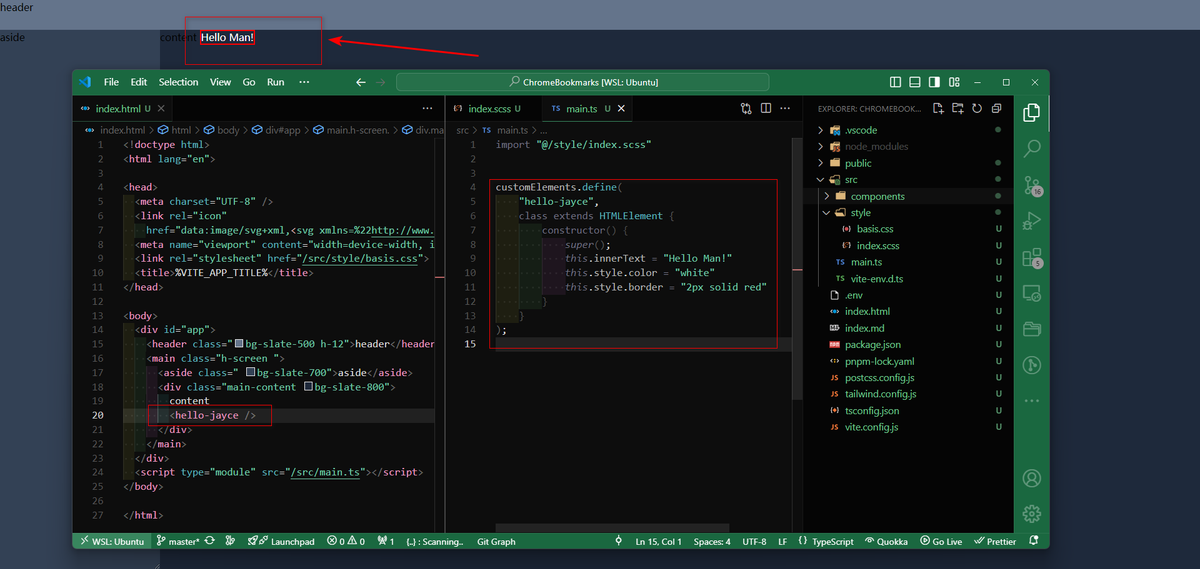Screen dimensions: 1200x569
Task: Expand the .vscode folder
Action: click(x=858, y=130)
